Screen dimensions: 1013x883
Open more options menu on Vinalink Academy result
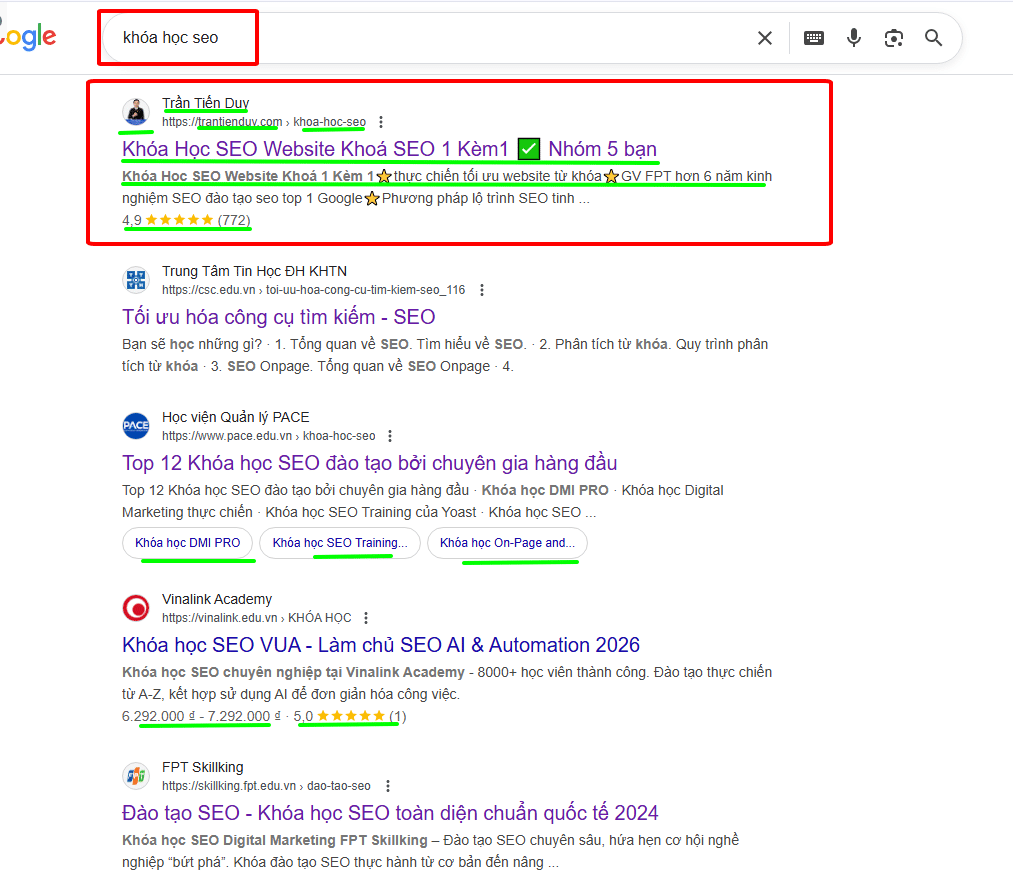tap(366, 617)
